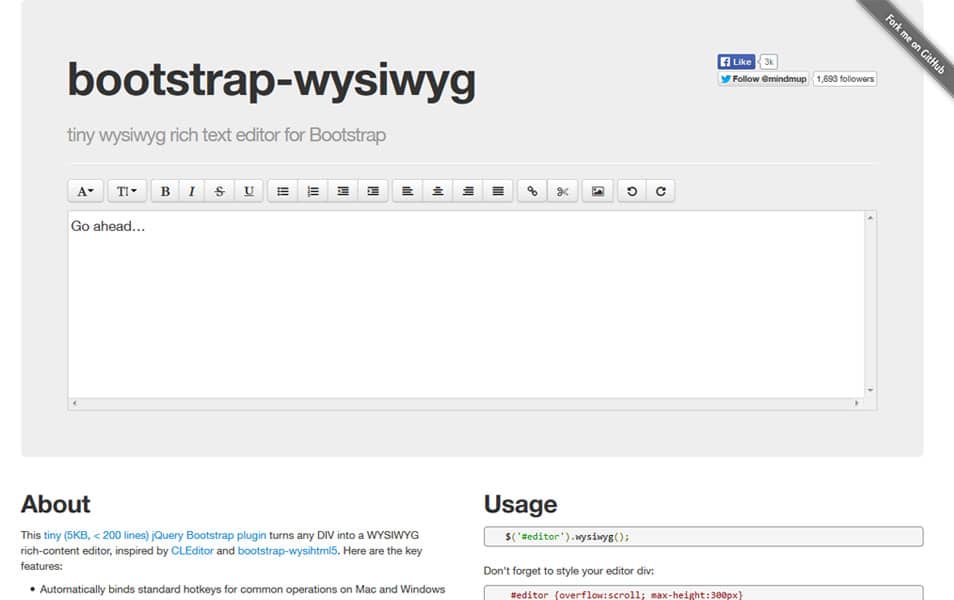Viewport: 954px width, 600px height.
Task: Insert a hyperlink using the link icon
Action: click(531, 190)
